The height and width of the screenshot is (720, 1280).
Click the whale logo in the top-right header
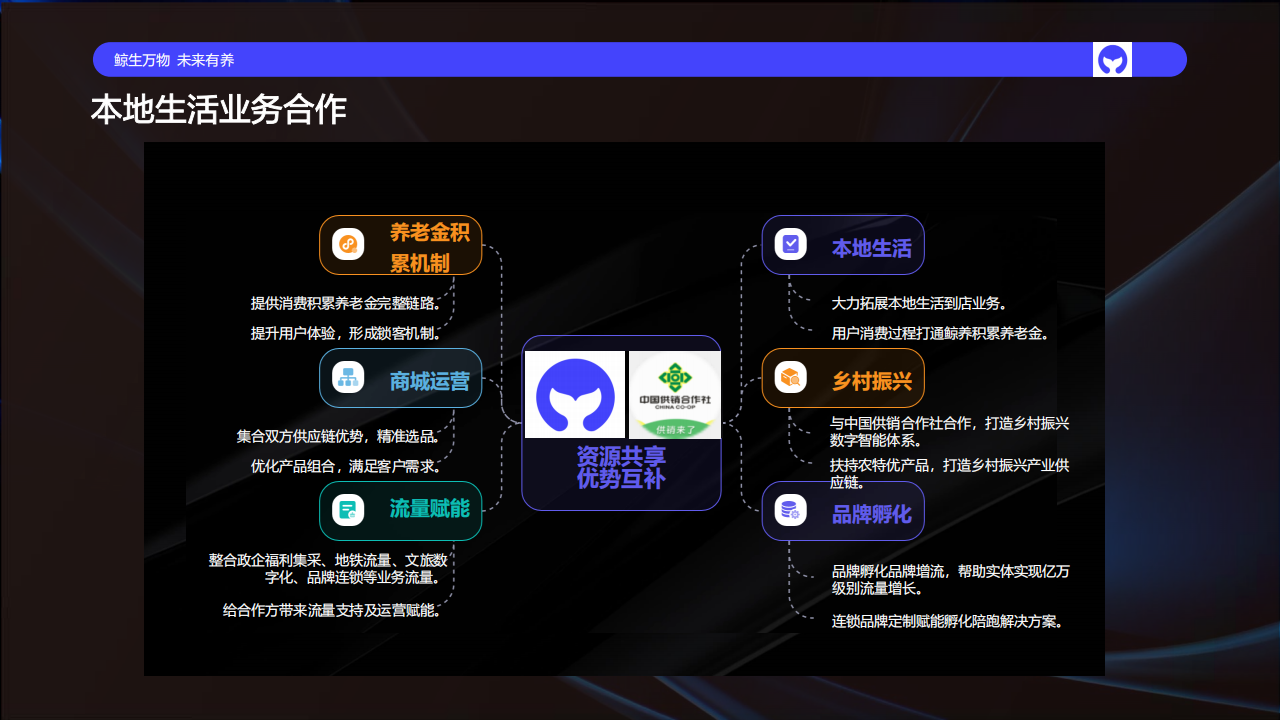tap(1112, 60)
